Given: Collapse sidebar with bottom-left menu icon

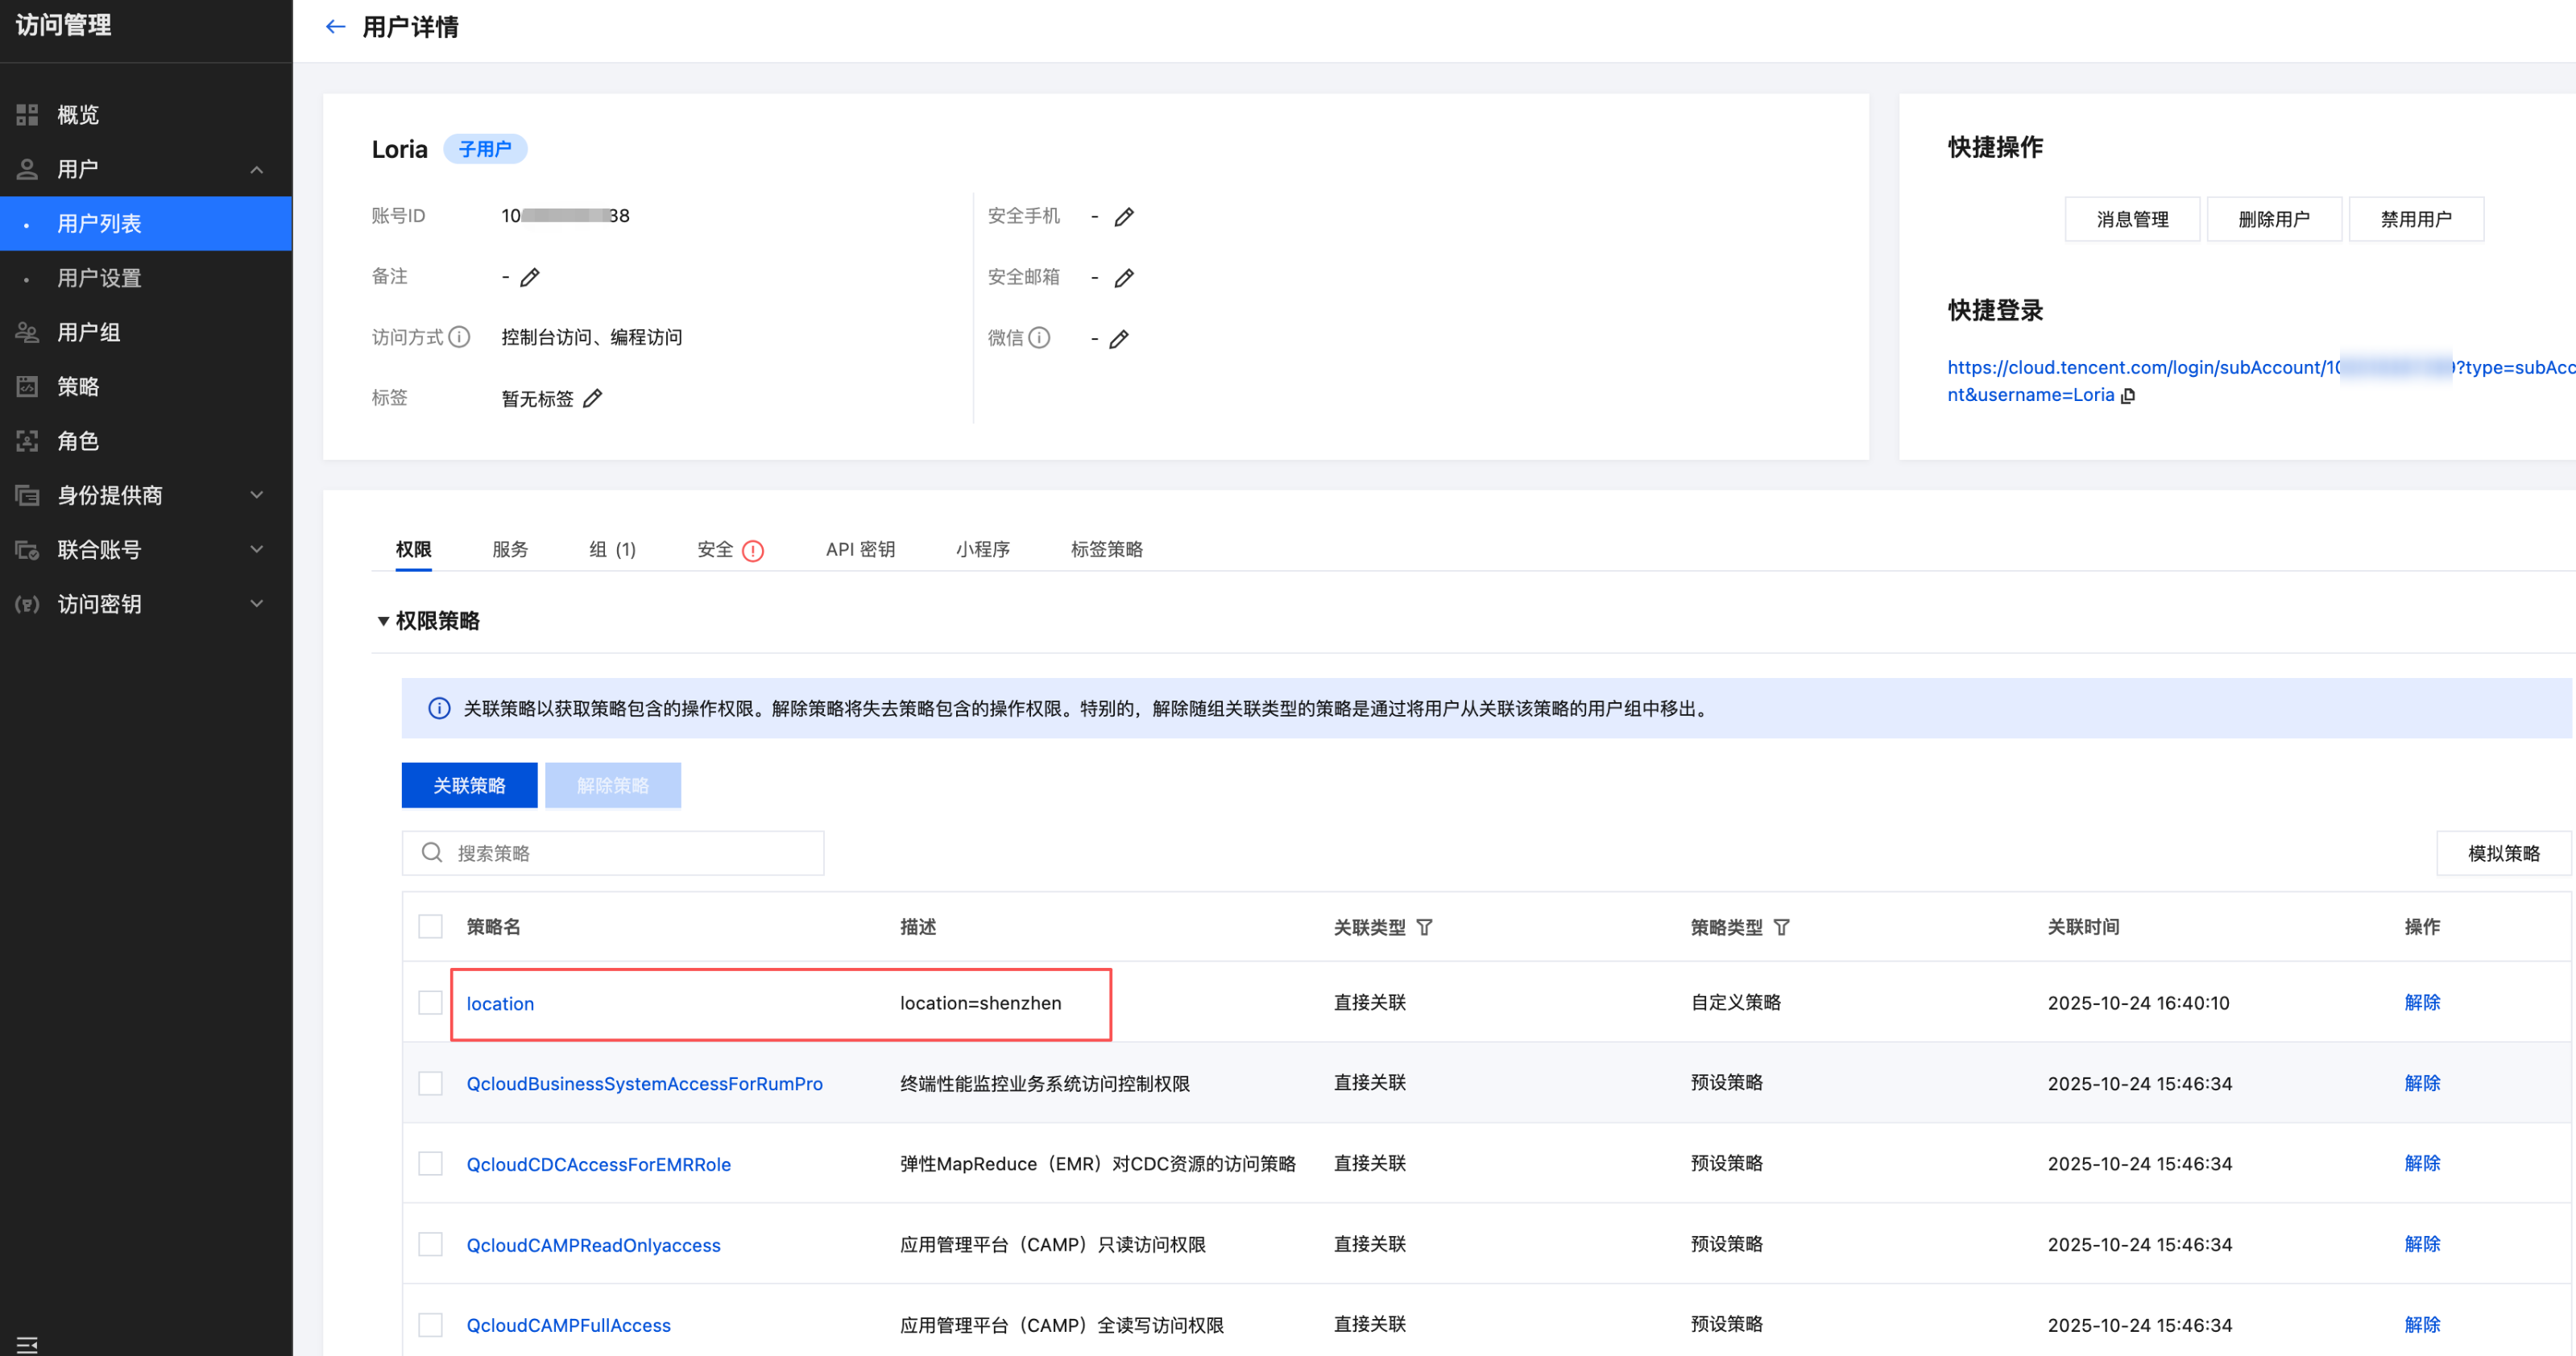Looking at the screenshot, I should 27,1343.
